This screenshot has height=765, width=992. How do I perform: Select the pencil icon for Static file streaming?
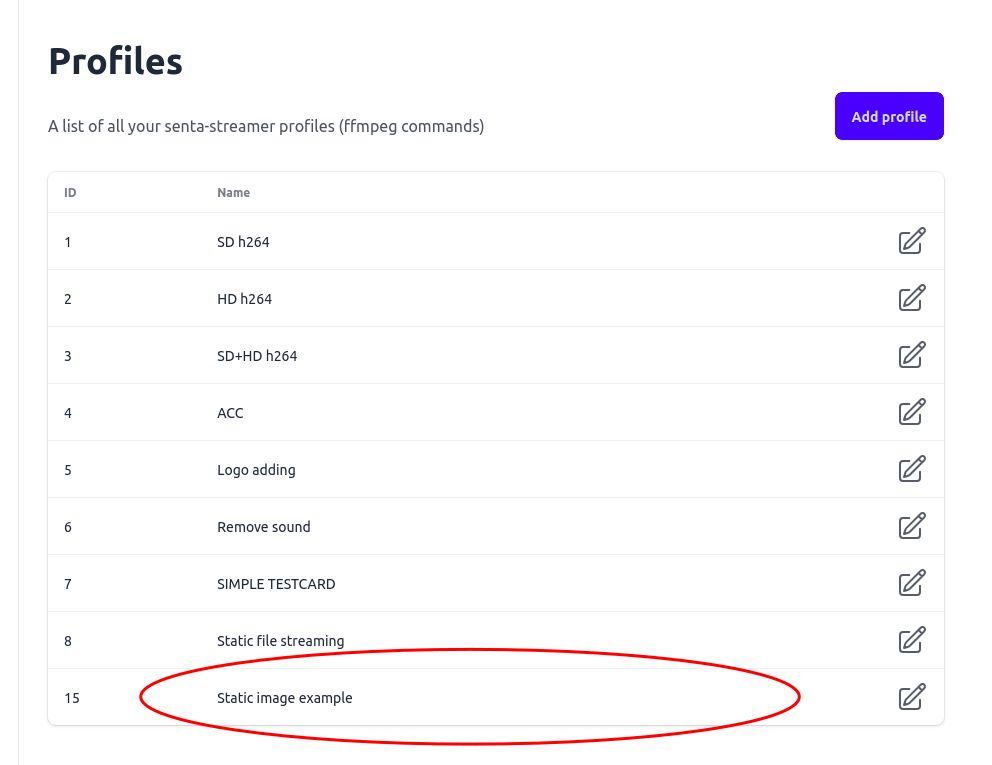point(911,640)
